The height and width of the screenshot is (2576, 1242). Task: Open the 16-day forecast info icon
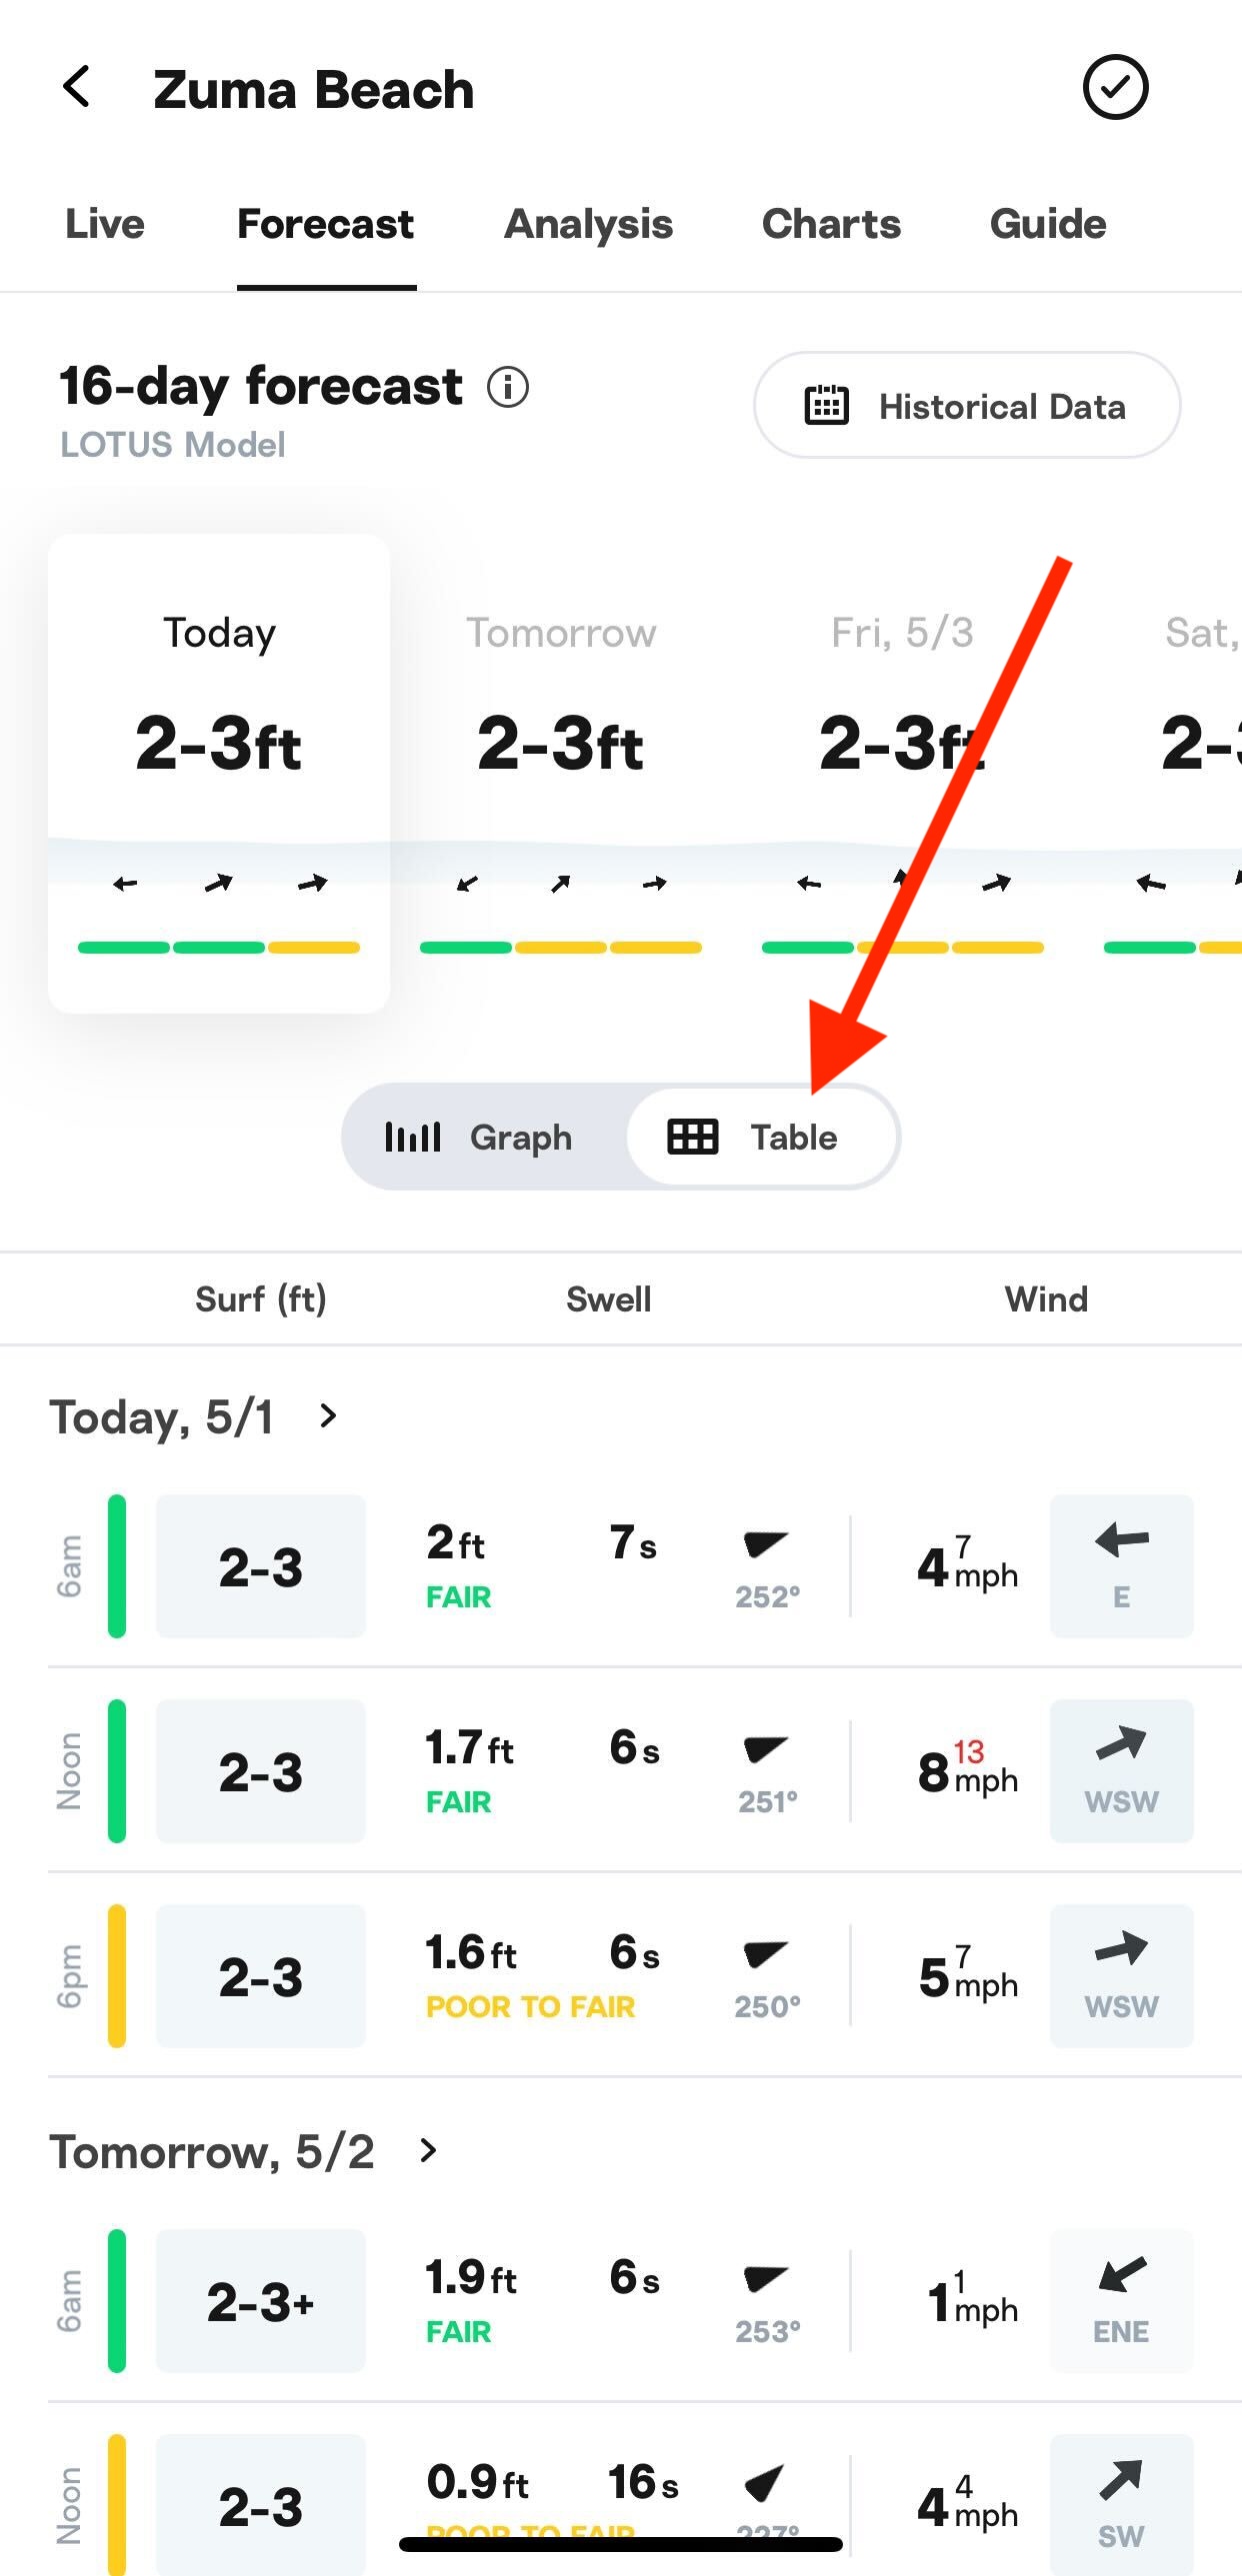click(508, 387)
